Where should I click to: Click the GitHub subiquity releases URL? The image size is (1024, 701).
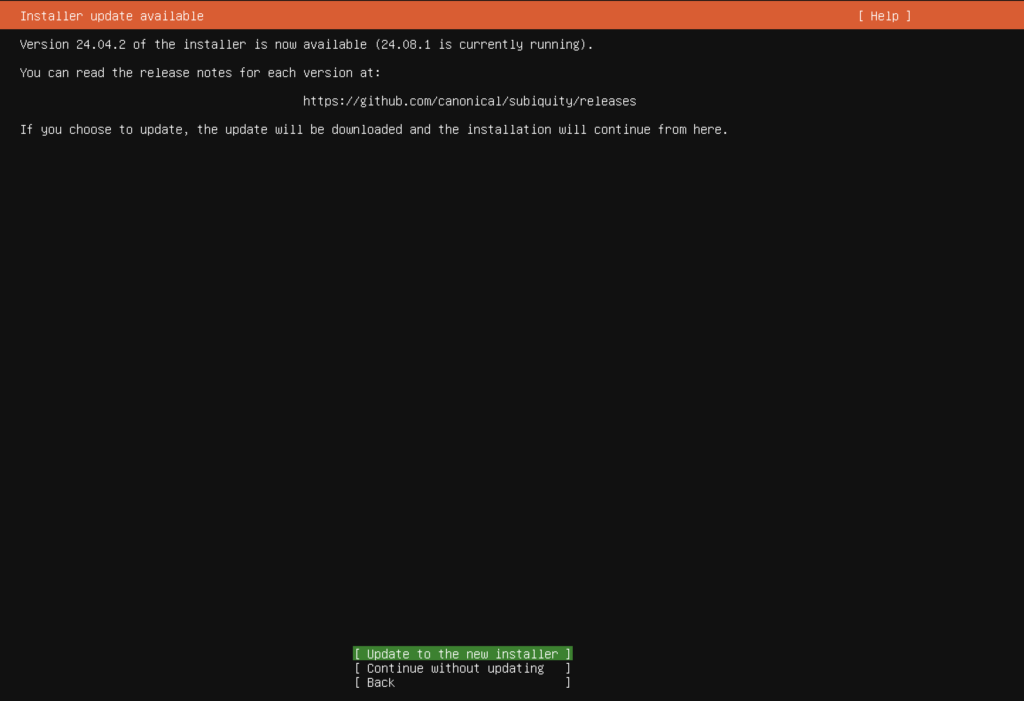click(x=469, y=101)
